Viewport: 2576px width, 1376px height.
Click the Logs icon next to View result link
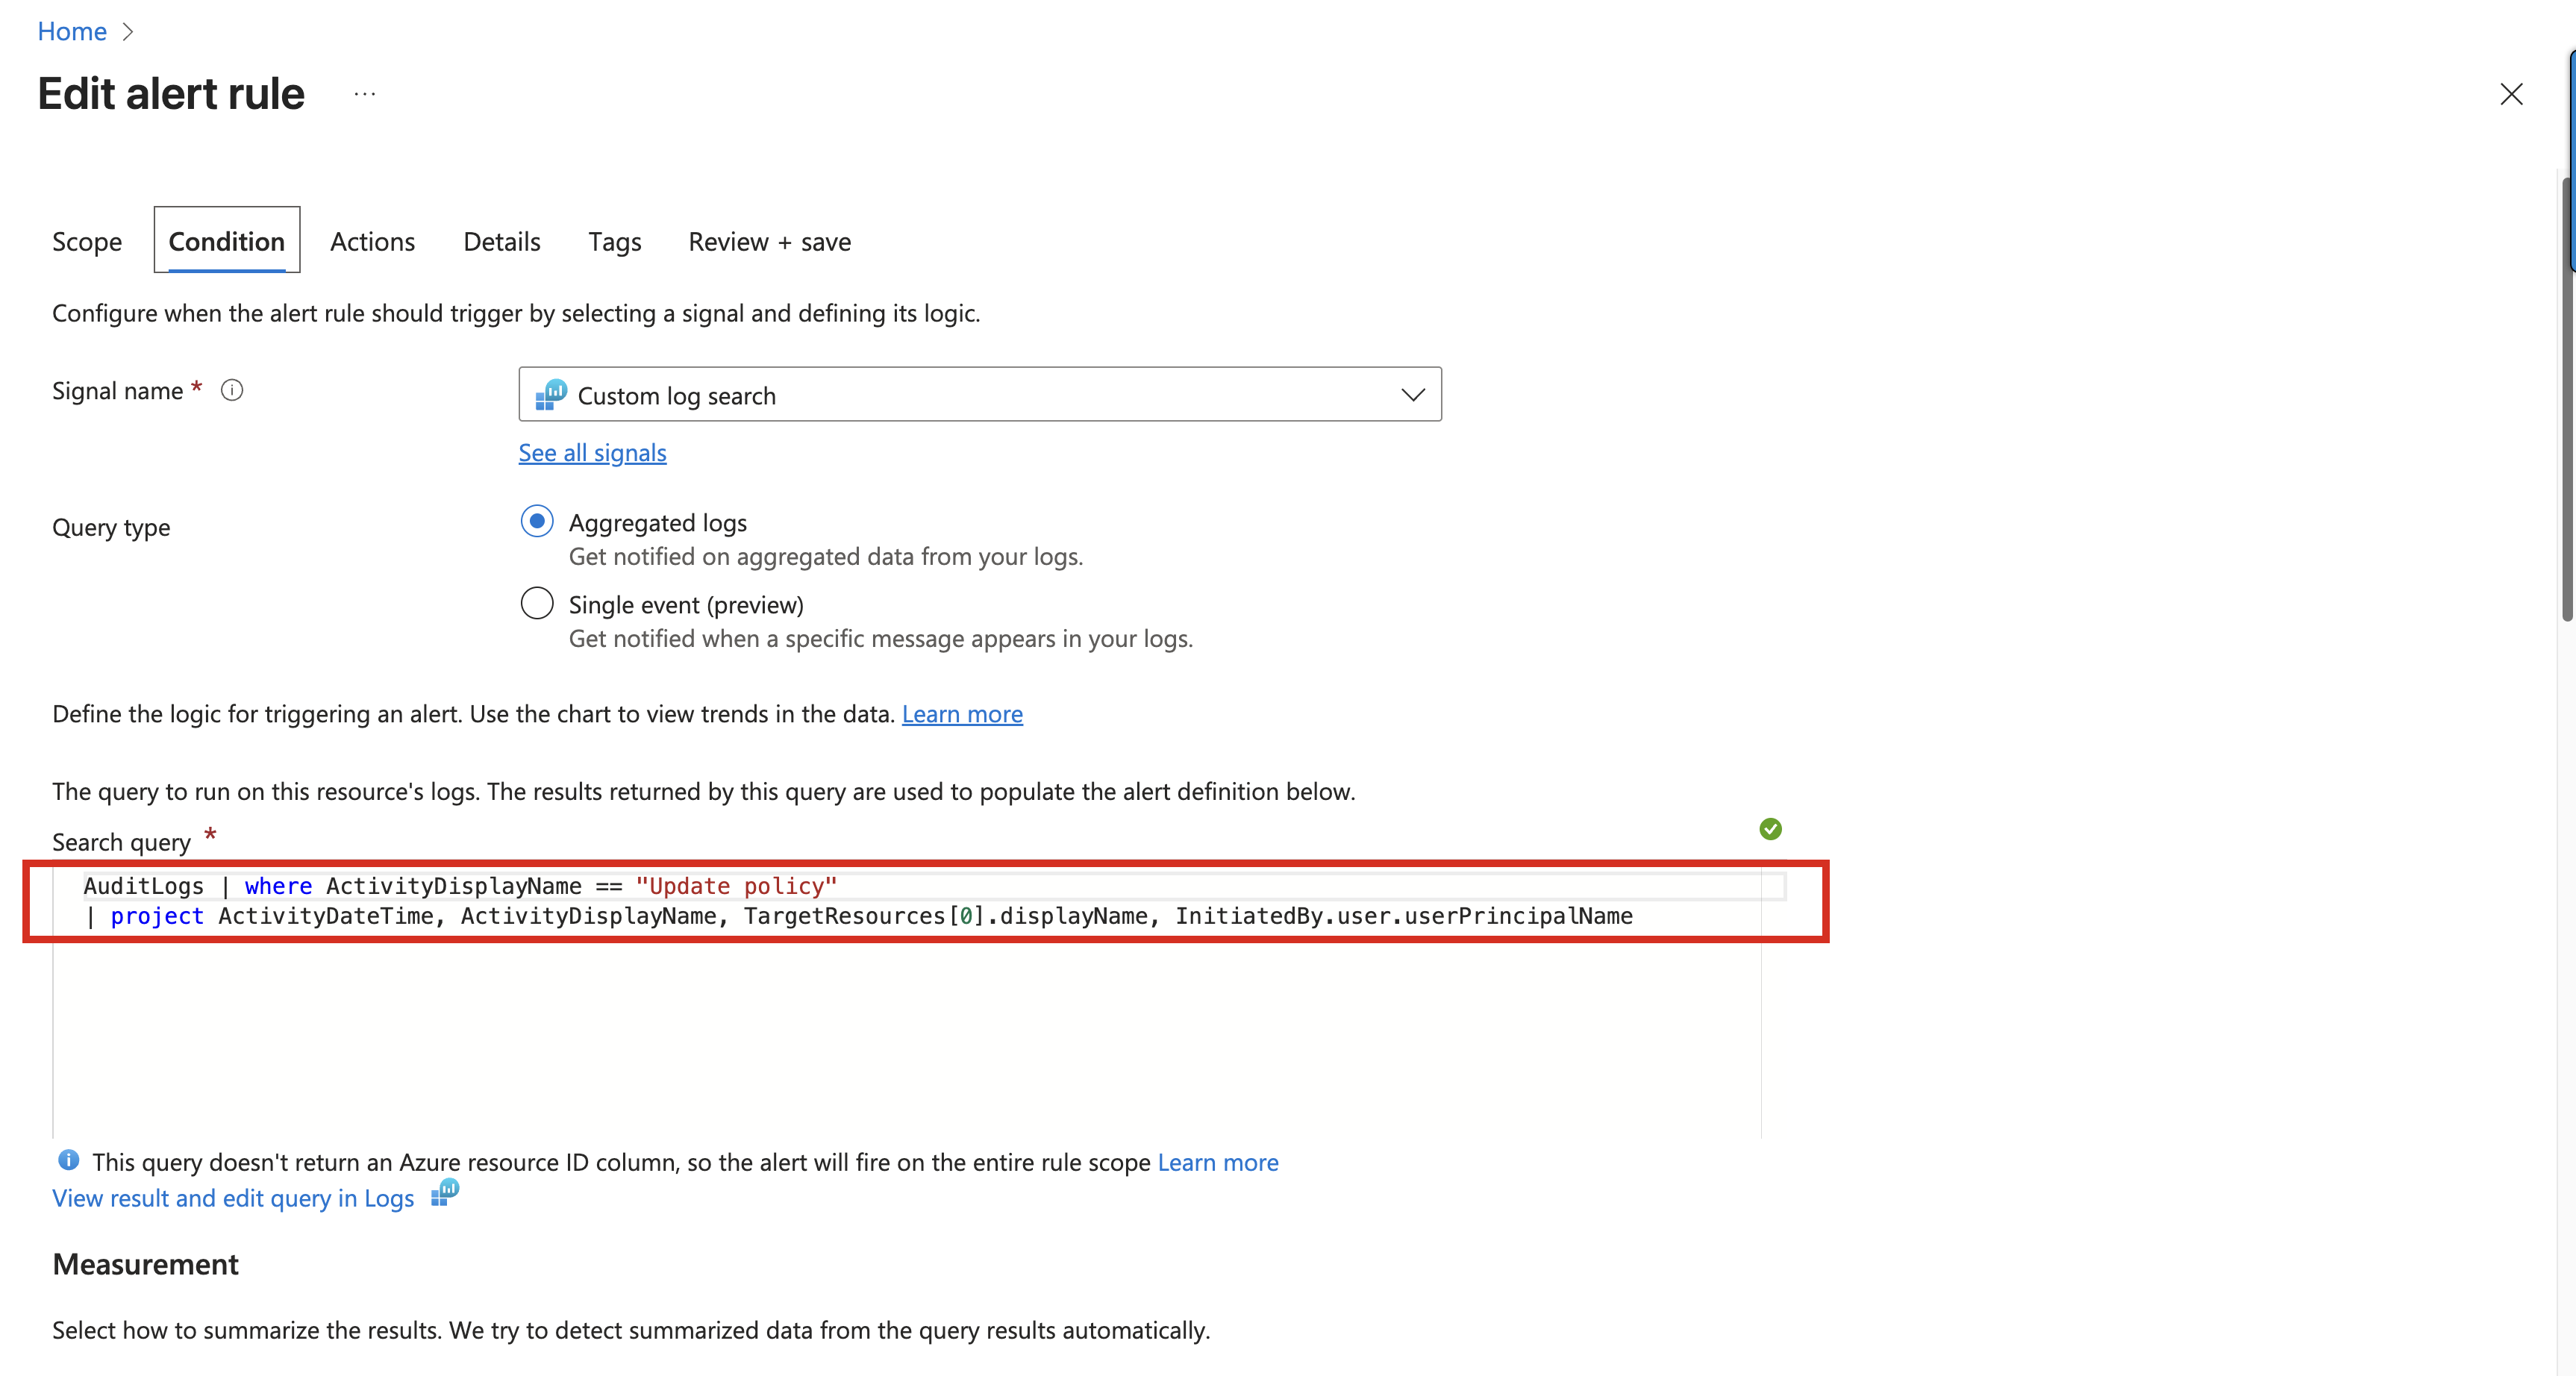pos(445,1192)
